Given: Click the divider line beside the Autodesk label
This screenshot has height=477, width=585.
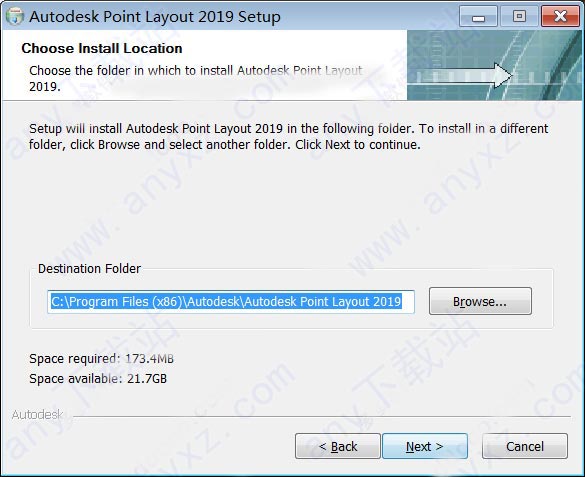Looking at the screenshot, I should coord(322,416).
